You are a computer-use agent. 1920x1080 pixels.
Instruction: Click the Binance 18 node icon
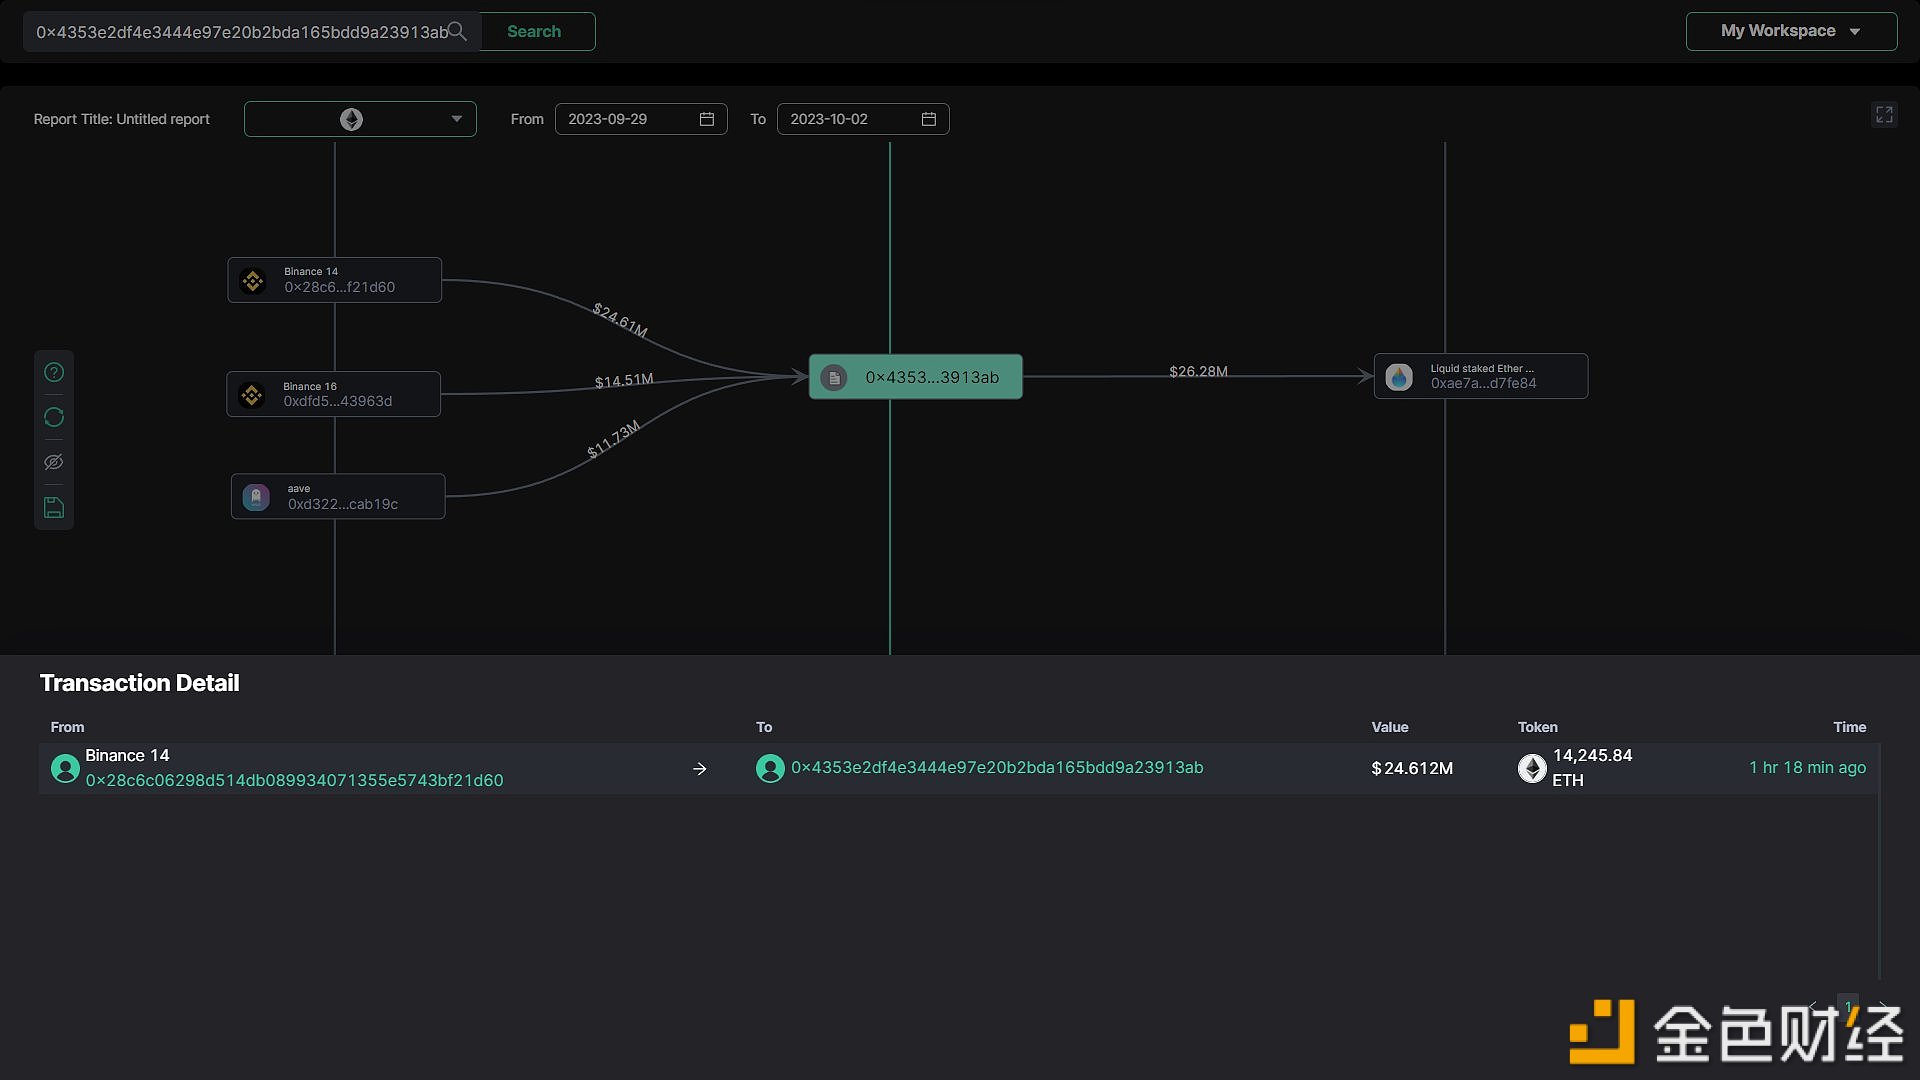[255, 394]
